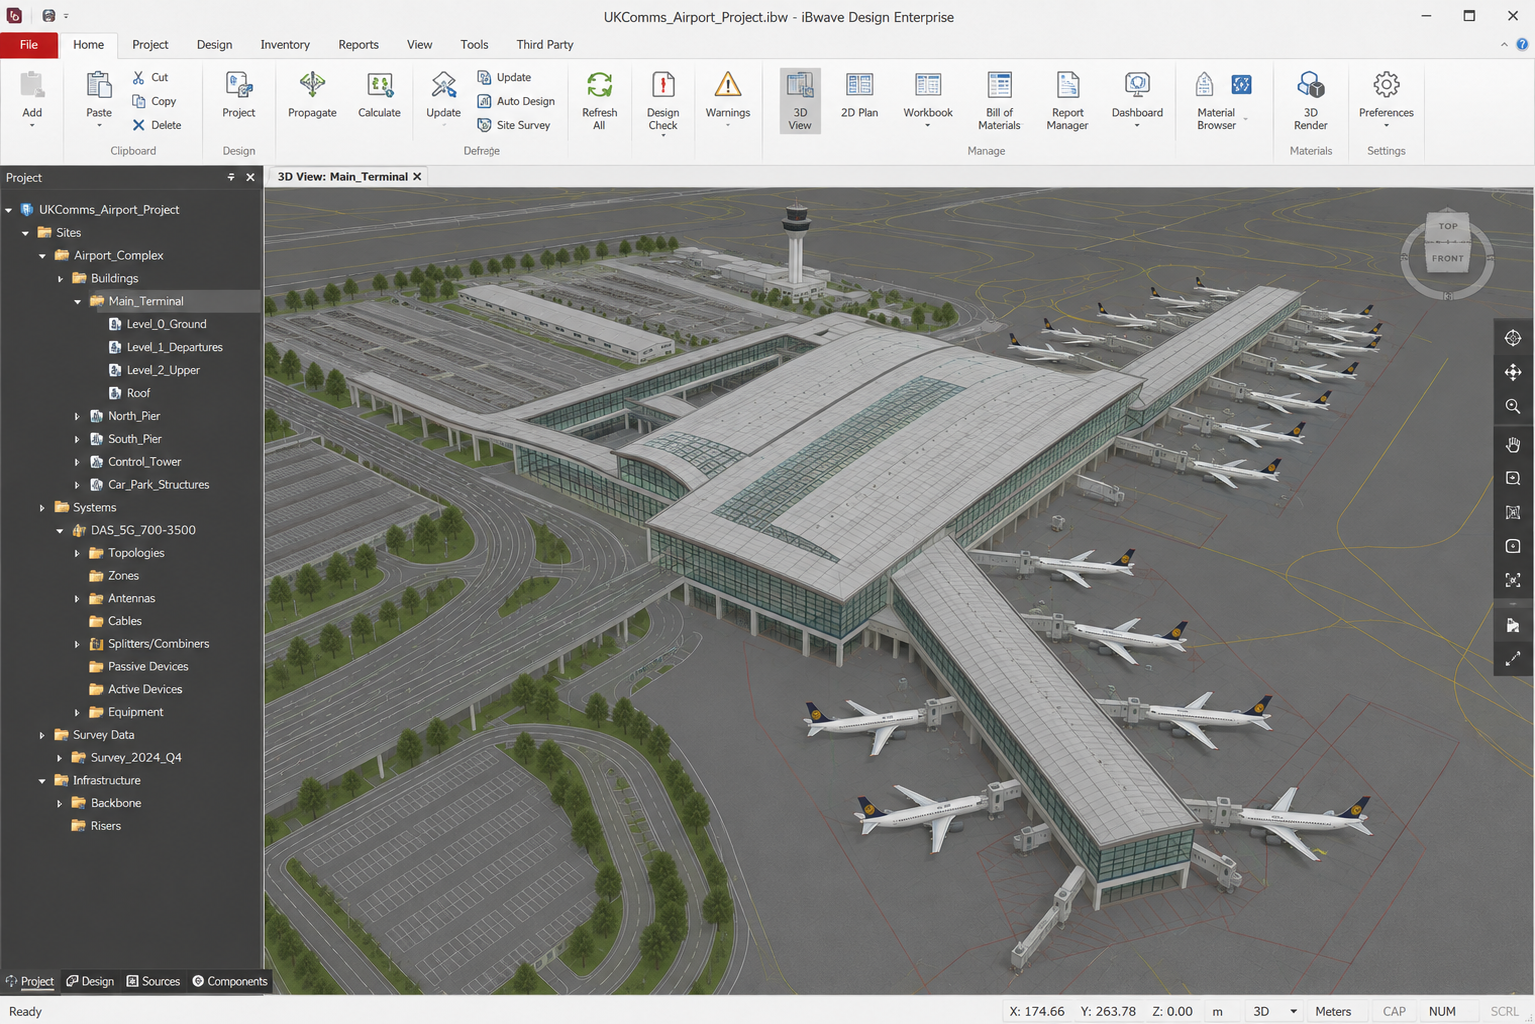
Task: Open the Bill of Materials
Action: click(x=999, y=101)
